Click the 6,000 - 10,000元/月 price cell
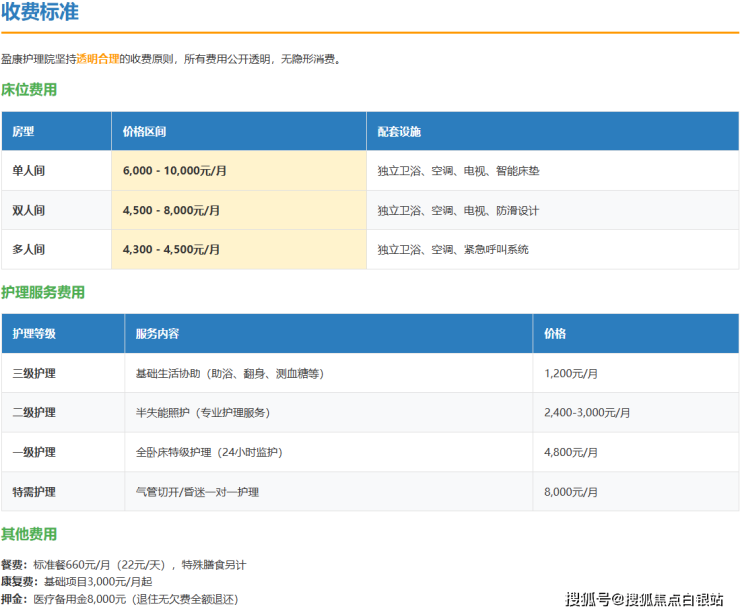This screenshot has height=615, width=740. click(174, 171)
